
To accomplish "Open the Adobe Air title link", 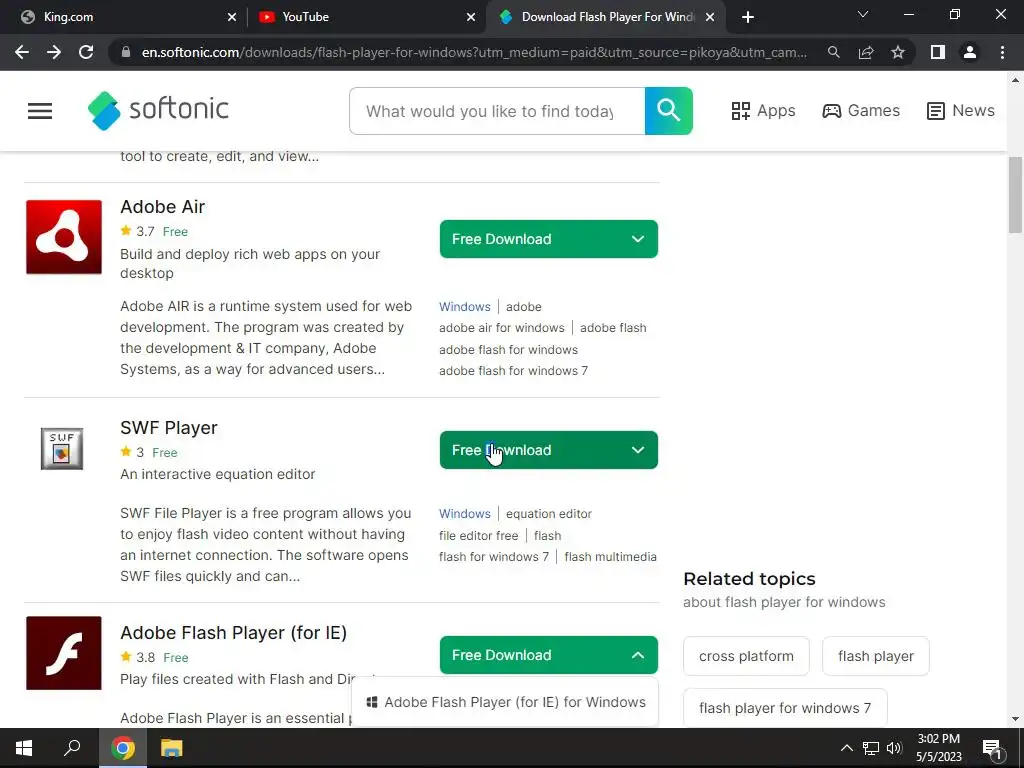I will [x=163, y=207].
